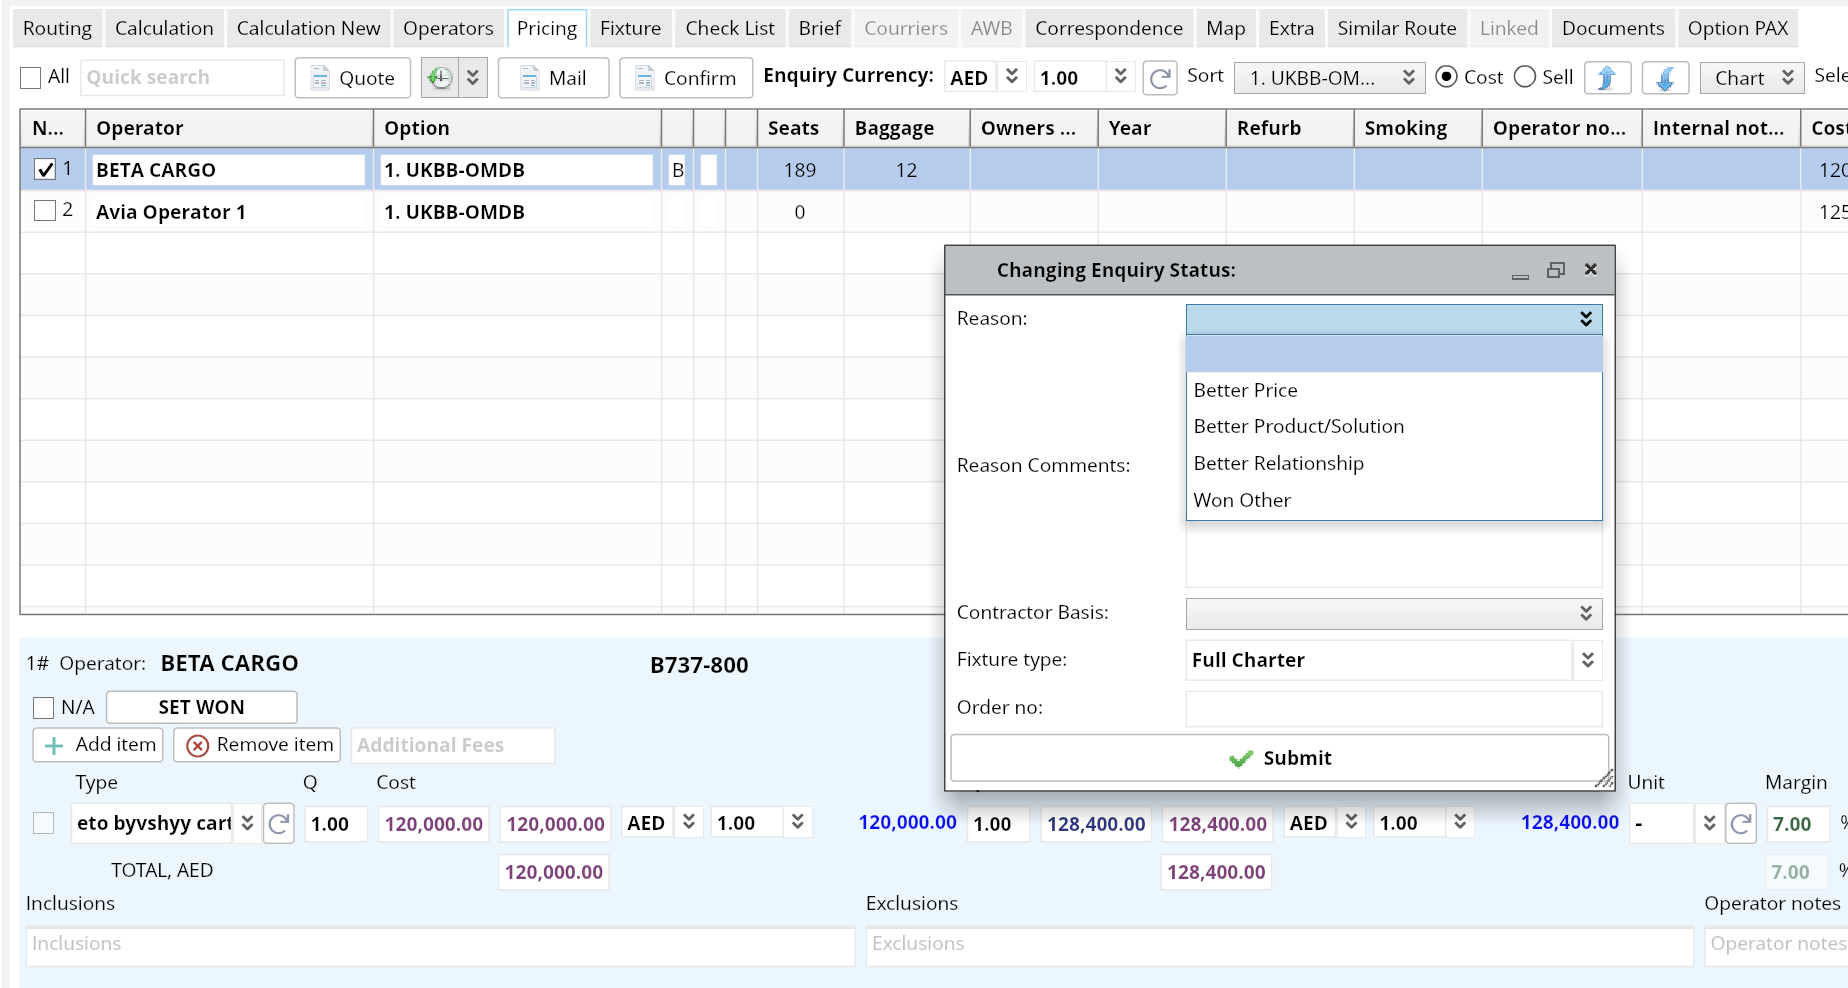Click the Confirm toolbar button
This screenshot has height=988, width=1848.
tap(685, 78)
